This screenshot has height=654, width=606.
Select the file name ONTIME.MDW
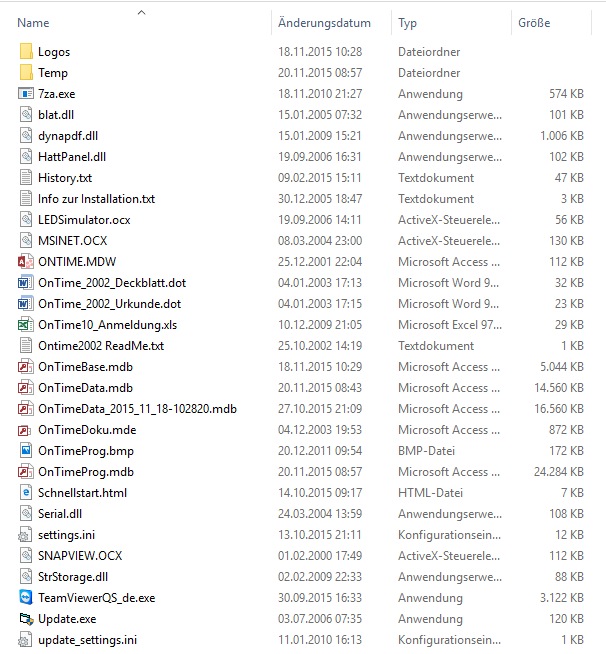tap(77, 262)
